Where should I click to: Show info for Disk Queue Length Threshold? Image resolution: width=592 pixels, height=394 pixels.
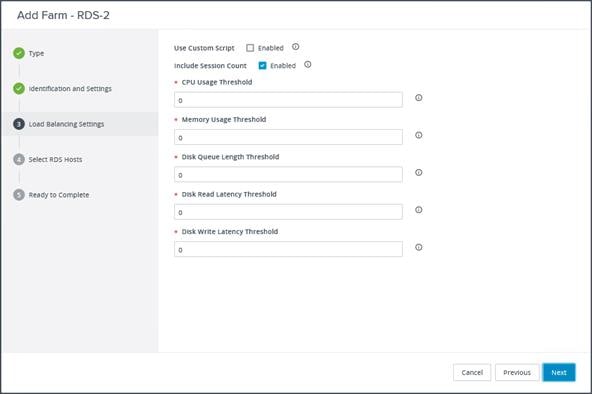point(419,172)
